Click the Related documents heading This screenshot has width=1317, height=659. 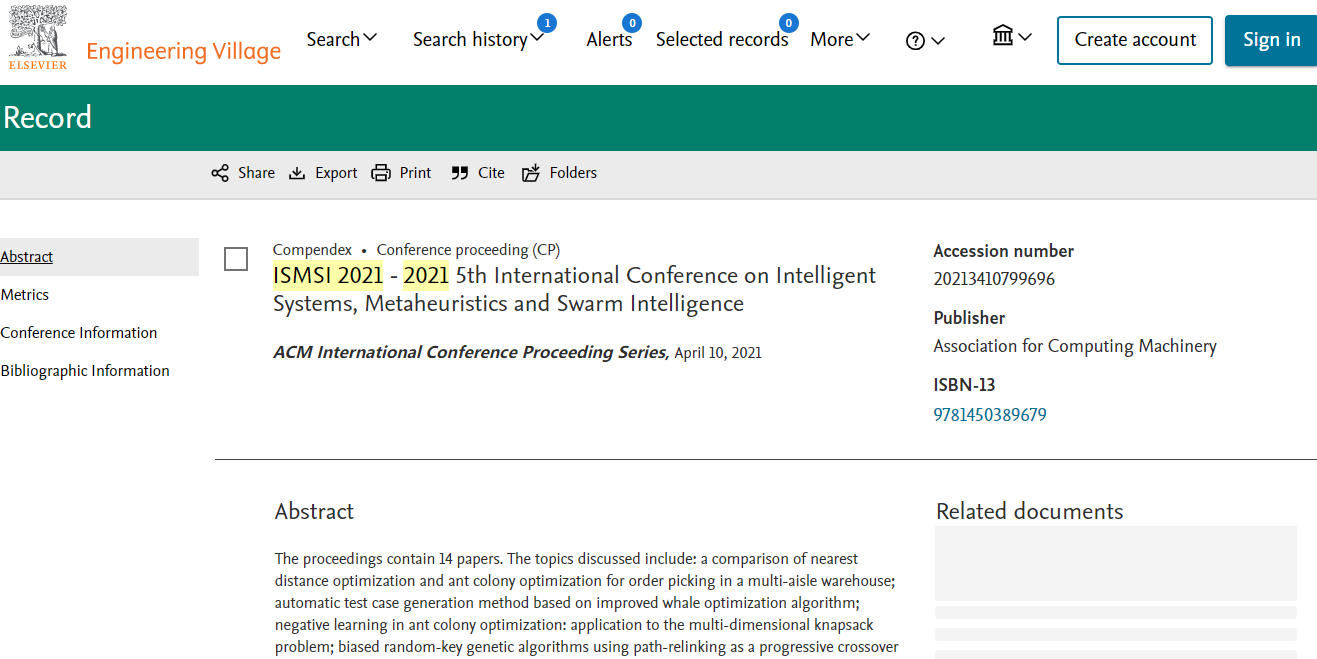pos(1029,511)
